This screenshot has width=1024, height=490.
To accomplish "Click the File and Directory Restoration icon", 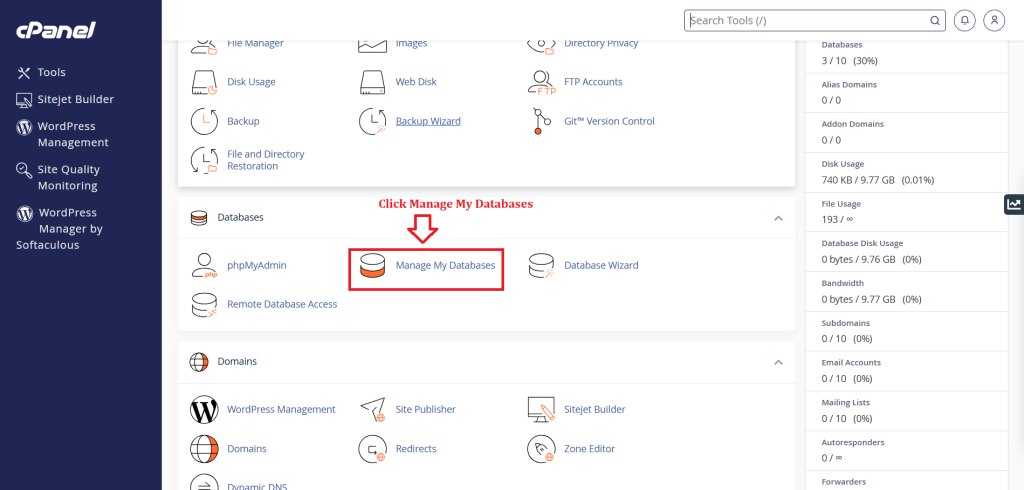I will point(204,160).
